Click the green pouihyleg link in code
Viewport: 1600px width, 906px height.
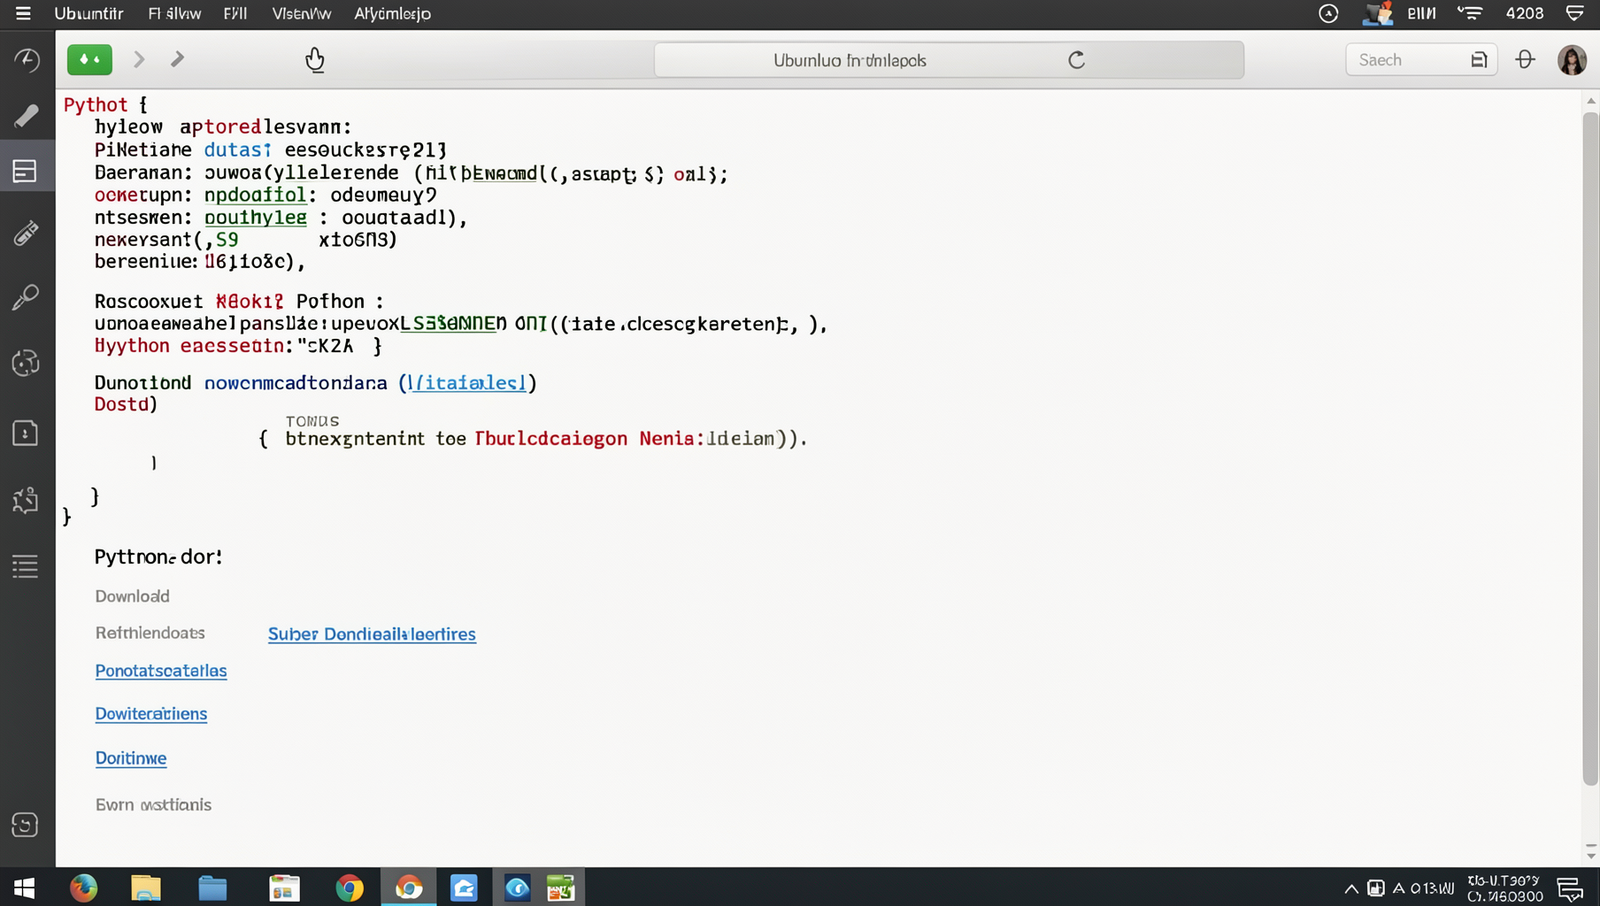click(x=255, y=217)
